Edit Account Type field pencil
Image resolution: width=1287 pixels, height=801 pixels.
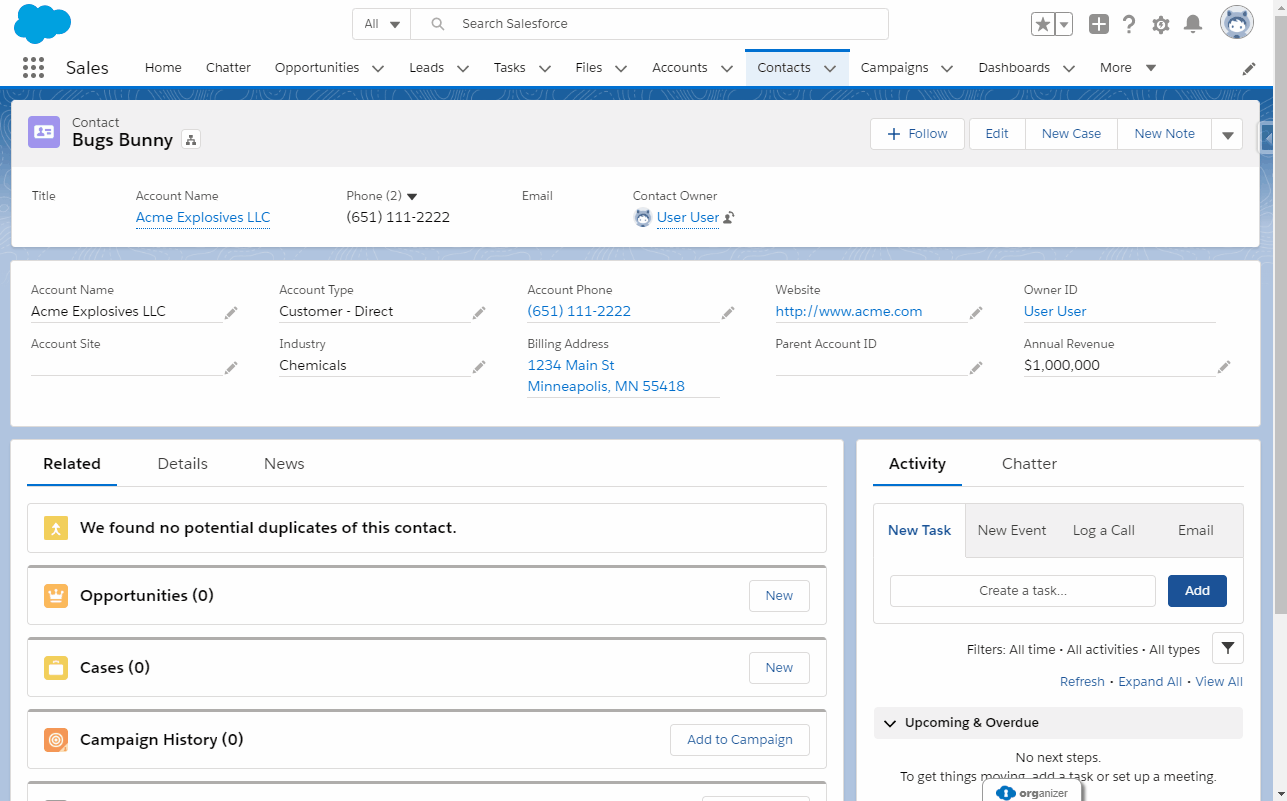(x=479, y=312)
